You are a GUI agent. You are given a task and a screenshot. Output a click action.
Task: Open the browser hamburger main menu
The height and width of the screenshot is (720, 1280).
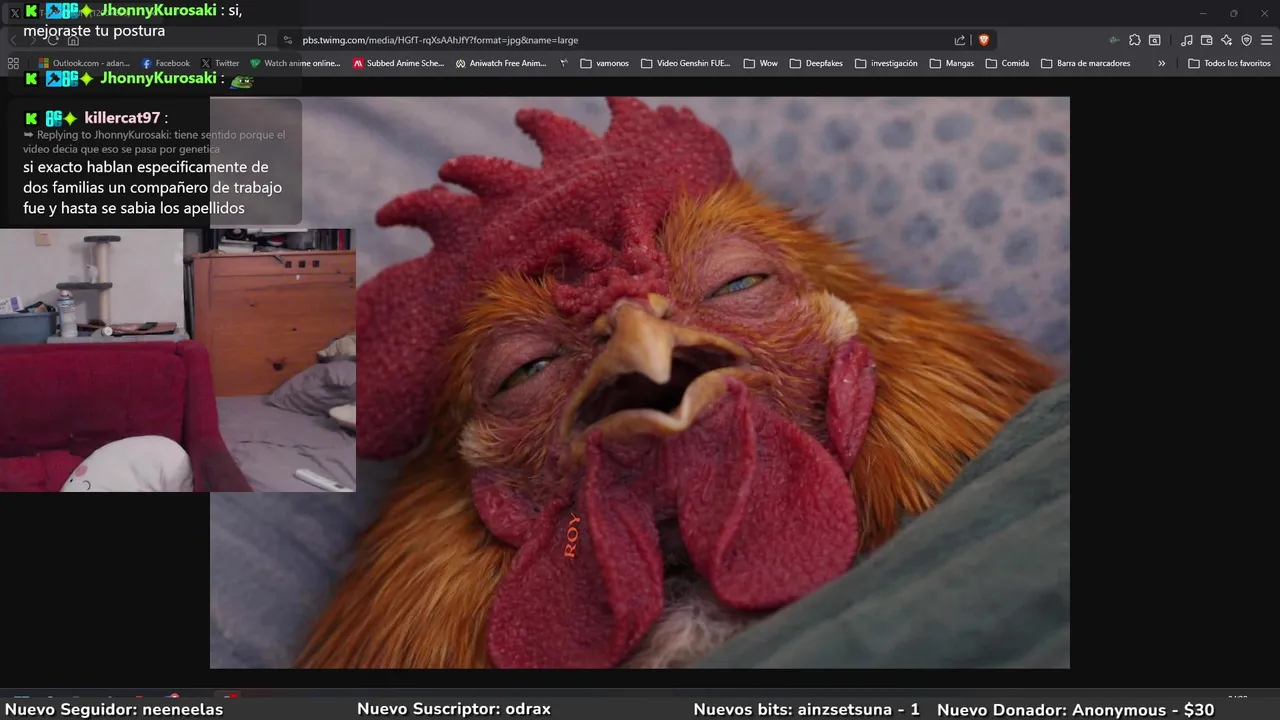(1266, 40)
